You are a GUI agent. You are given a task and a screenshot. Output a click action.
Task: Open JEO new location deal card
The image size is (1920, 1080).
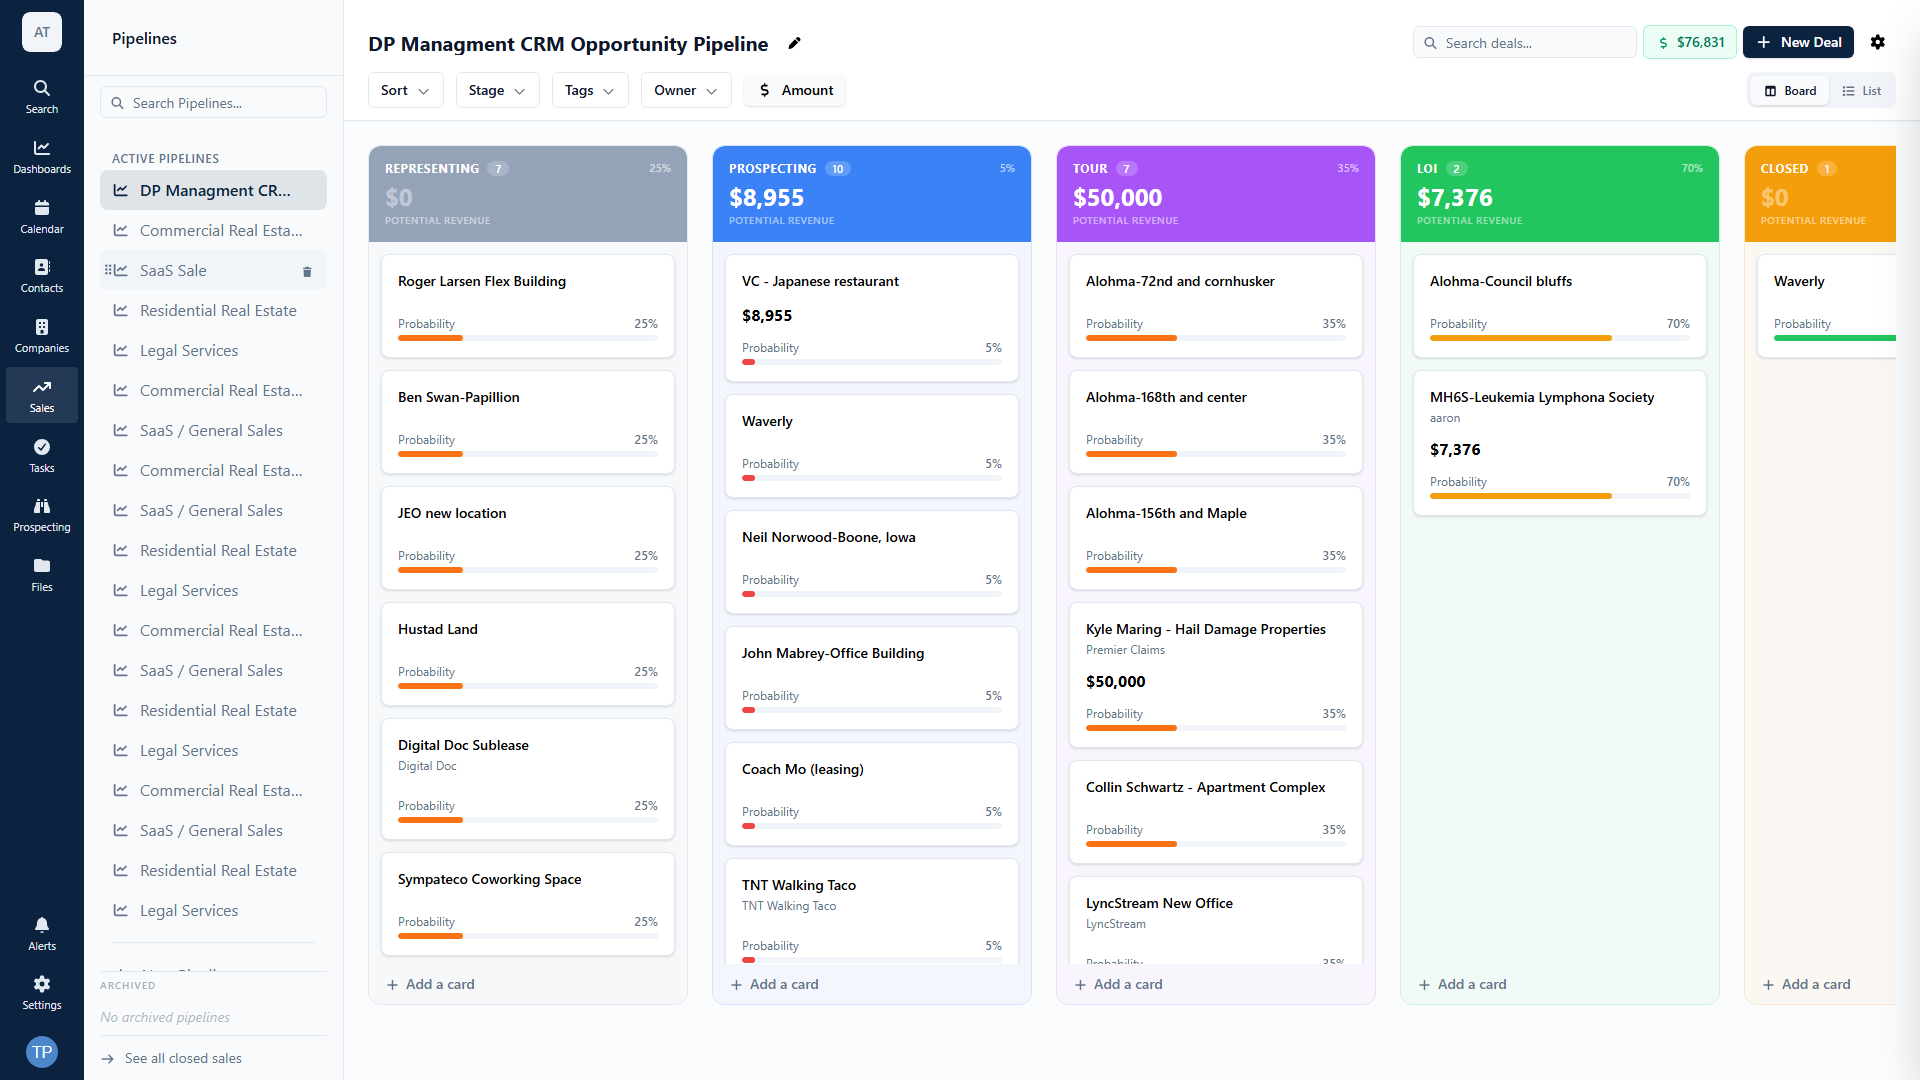528,538
